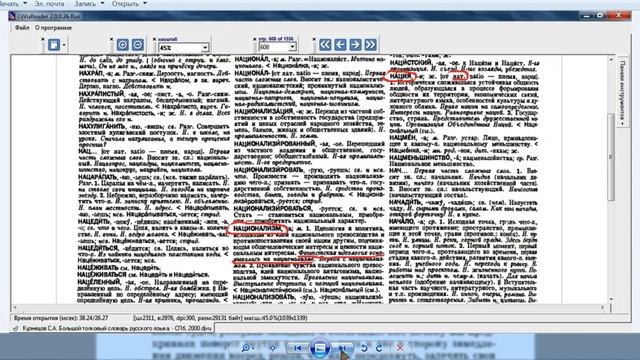Click the headword НАЦАРАПАТЬ in the page
The image size is (640, 360).
tap(98, 177)
